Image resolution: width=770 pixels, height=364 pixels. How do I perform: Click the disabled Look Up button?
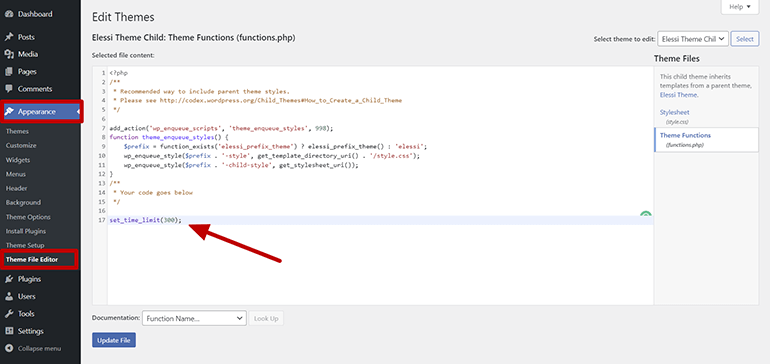click(266, 318)
